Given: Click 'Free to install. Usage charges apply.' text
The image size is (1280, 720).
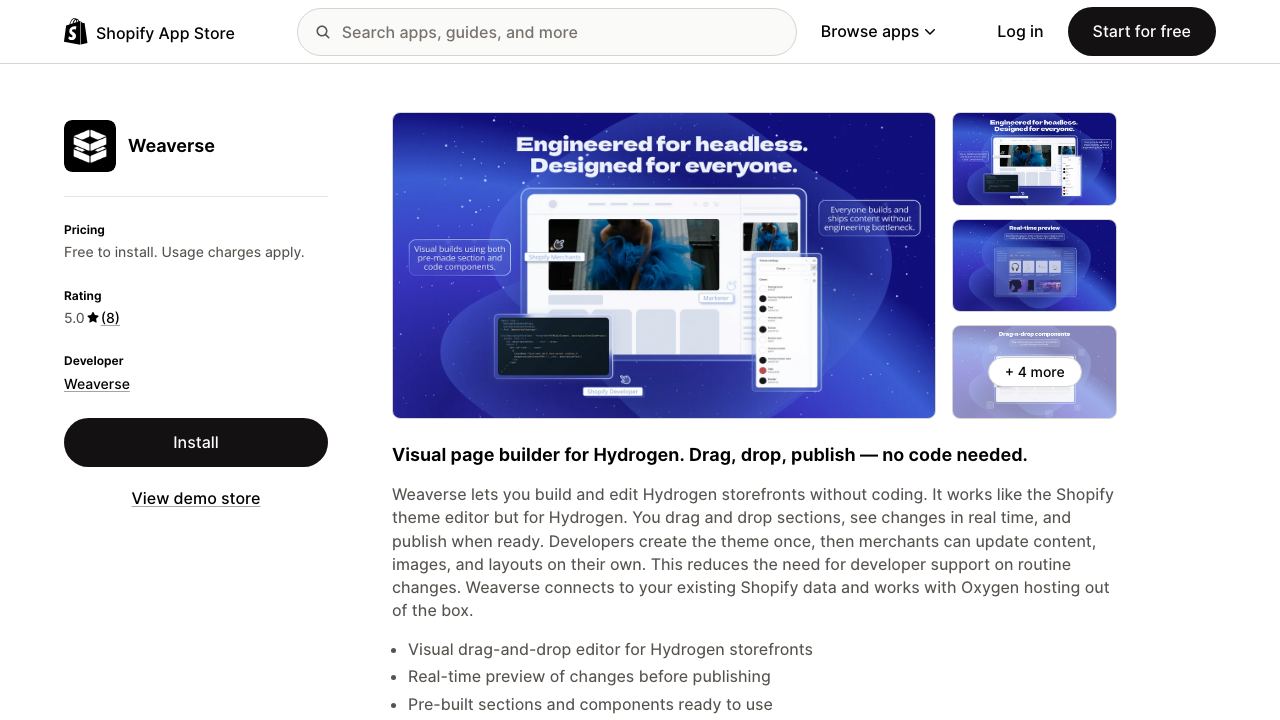Looking at the screenshot, I should (184, 252).
